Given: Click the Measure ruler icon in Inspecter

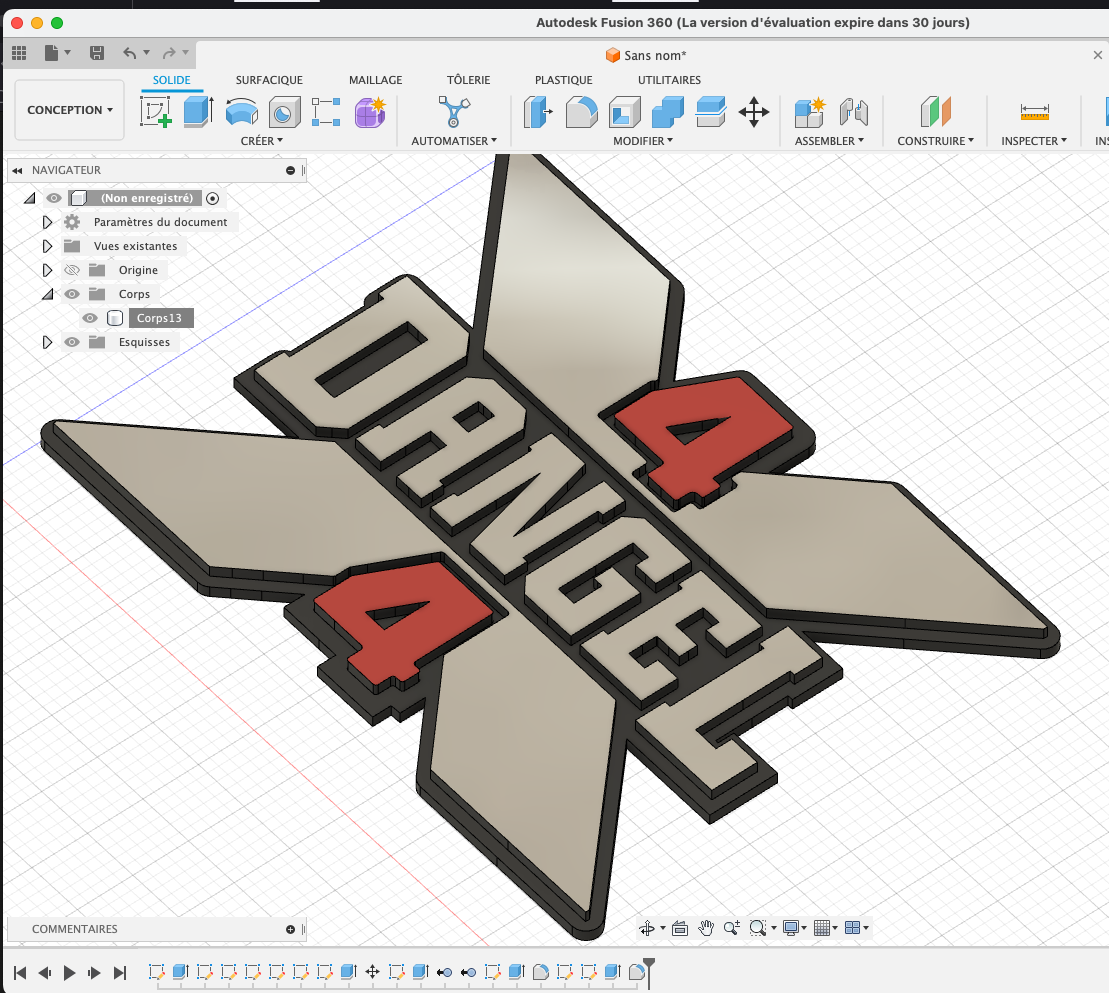Looking at the screenshot, I should (x=1034, y=111).
